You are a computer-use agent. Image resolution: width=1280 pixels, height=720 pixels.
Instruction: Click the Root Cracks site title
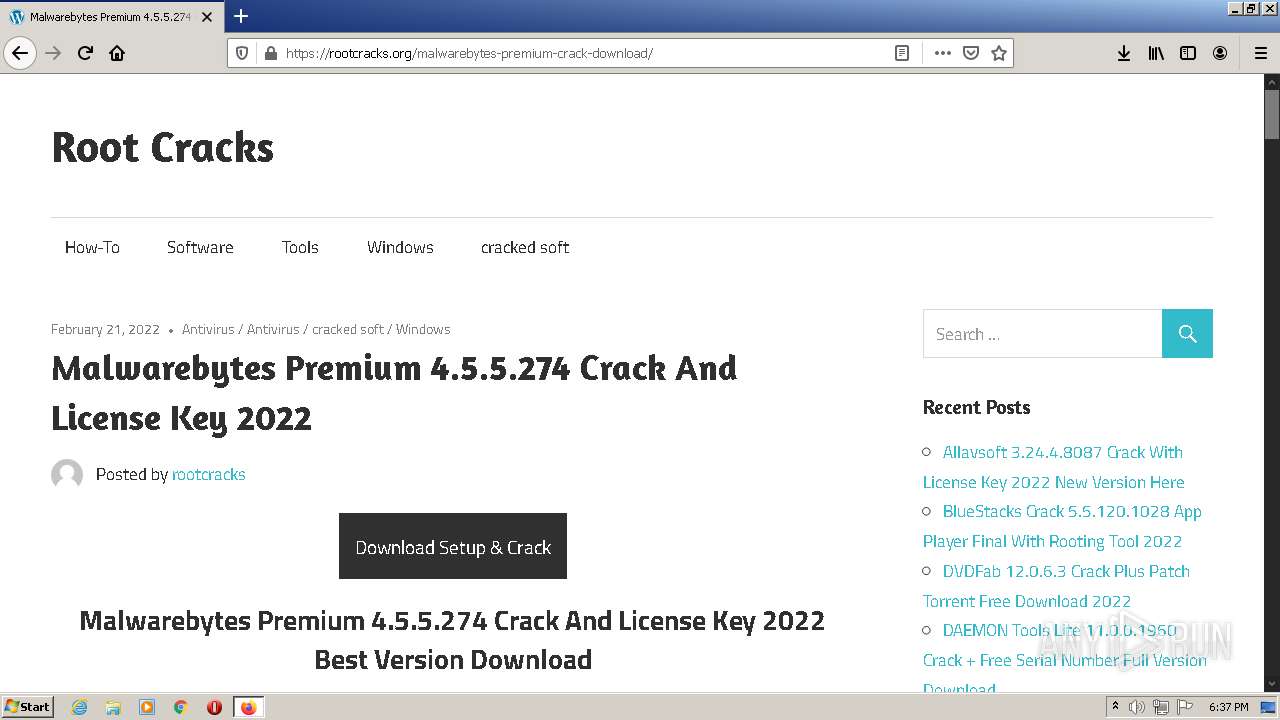pos(162,147)
